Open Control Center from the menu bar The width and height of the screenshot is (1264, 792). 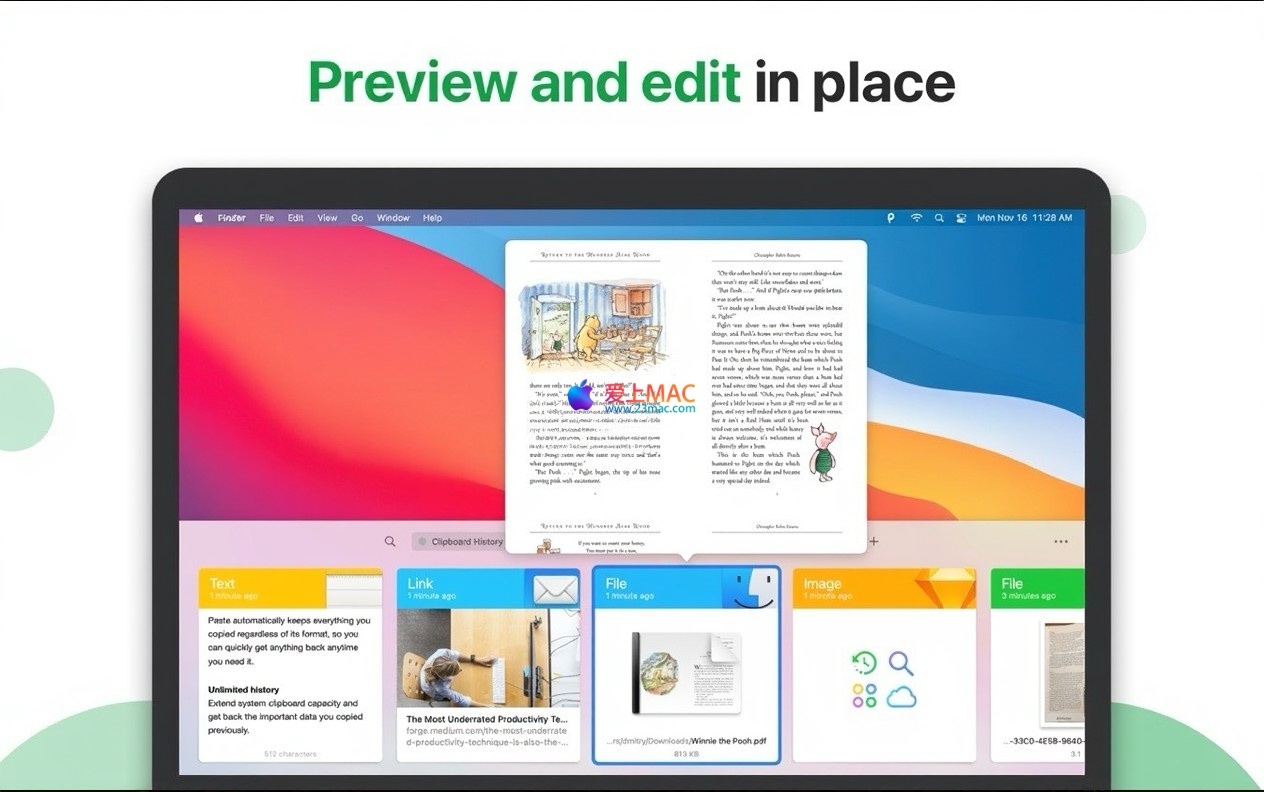961,218
